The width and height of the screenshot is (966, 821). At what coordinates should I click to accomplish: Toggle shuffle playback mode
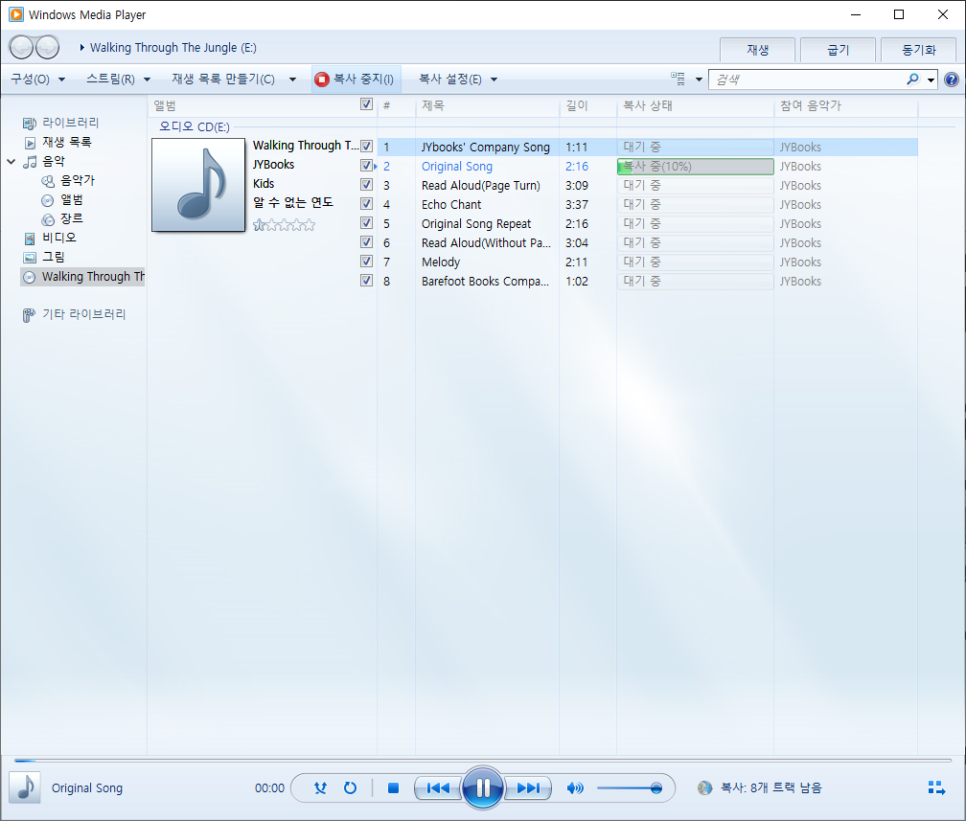pos(320,788)
